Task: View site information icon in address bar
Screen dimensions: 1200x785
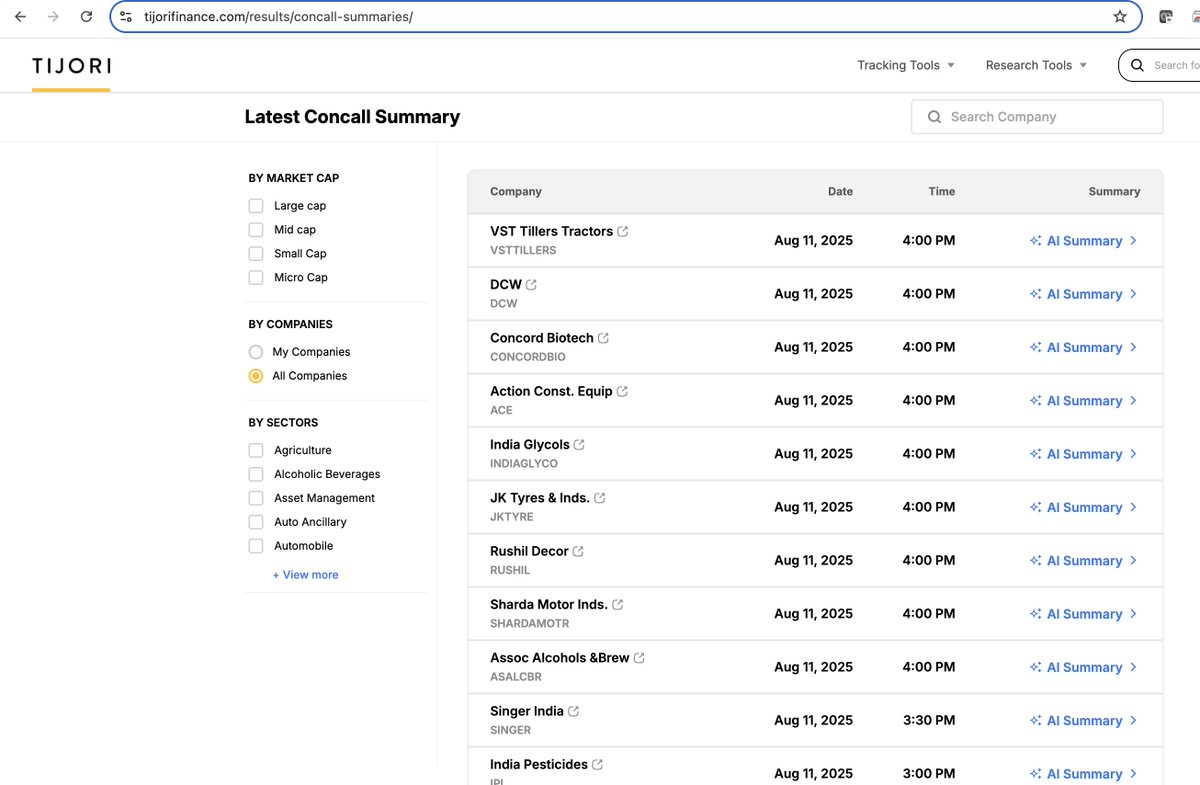Action: pos(126,17)
